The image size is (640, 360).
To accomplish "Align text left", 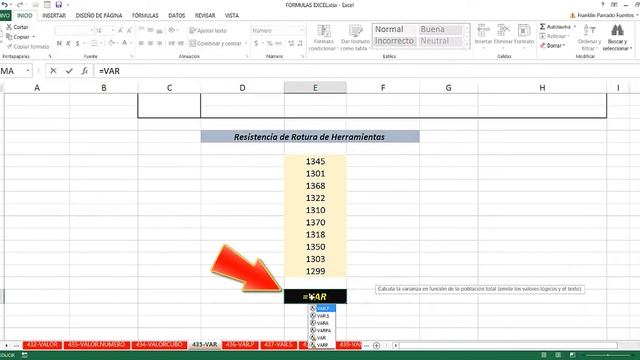I will pyautogui.click(x=141, y=43).
